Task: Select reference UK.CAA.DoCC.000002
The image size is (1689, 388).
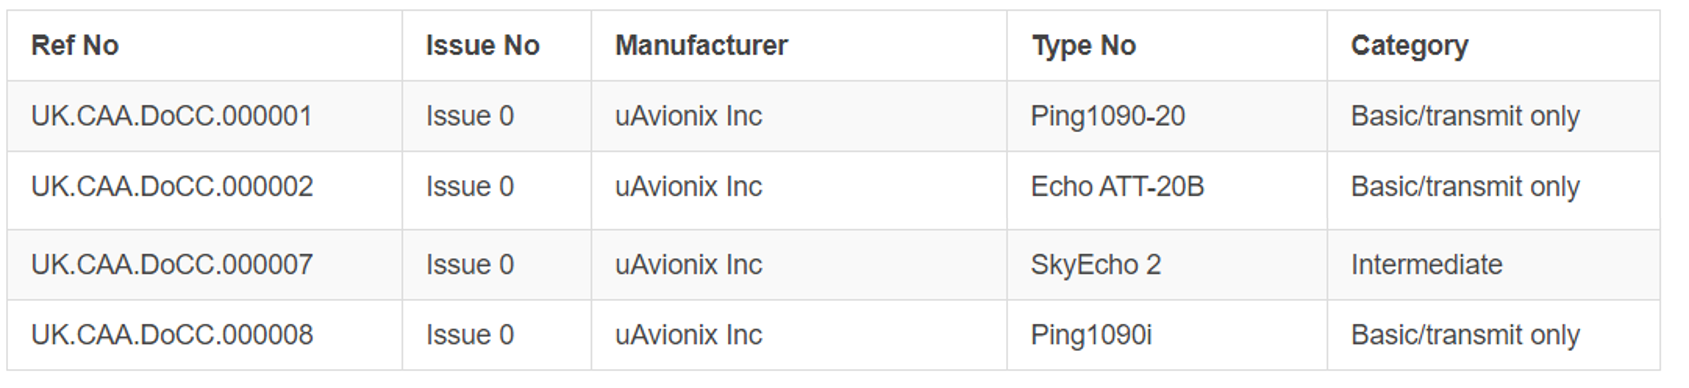Action: coord(172,187)
